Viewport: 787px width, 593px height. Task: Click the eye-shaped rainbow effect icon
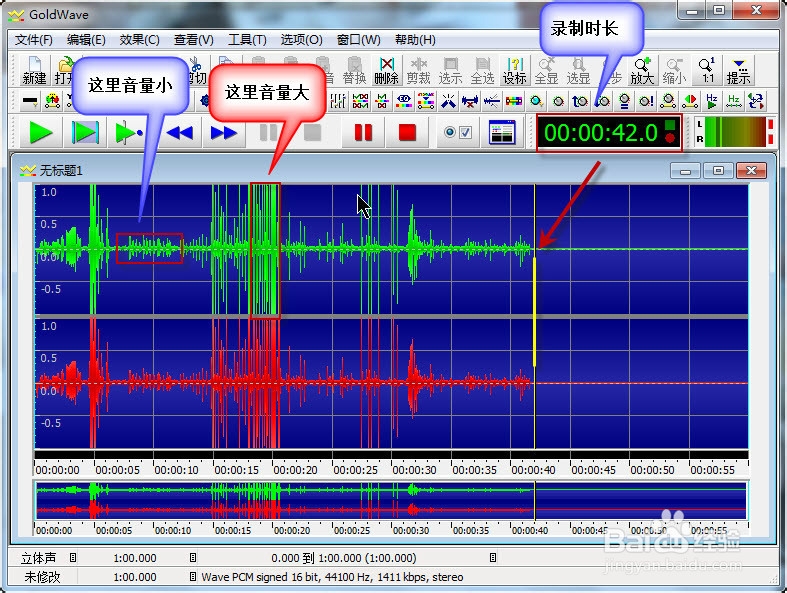404,101
